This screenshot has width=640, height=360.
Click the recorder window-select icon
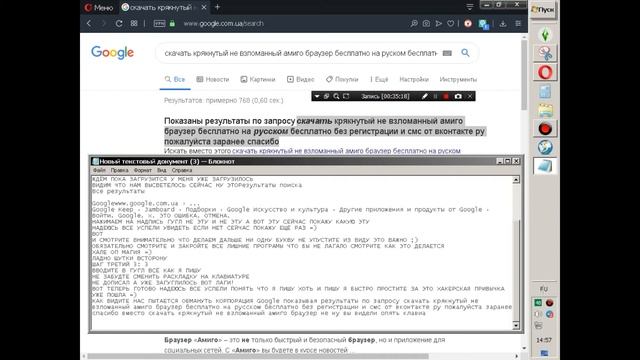[x=327, y=96]
